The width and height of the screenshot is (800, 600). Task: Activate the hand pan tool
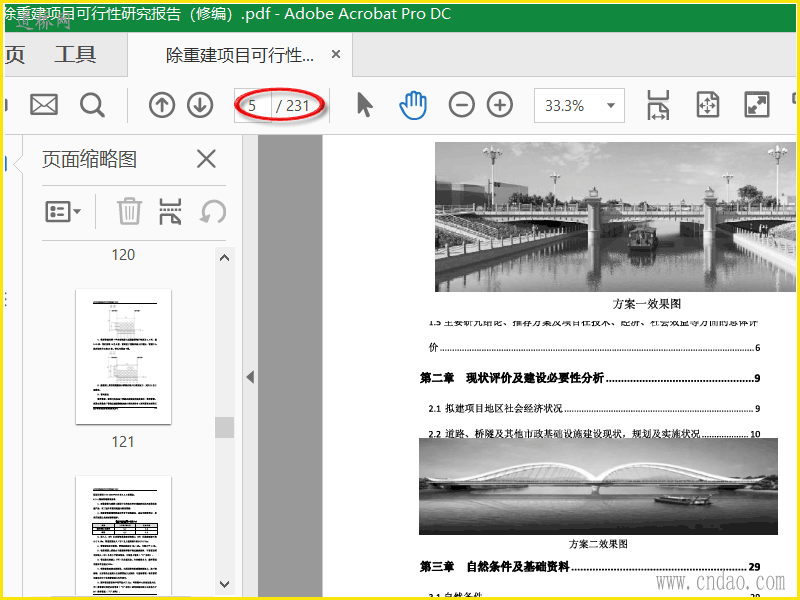click(413, 105)
